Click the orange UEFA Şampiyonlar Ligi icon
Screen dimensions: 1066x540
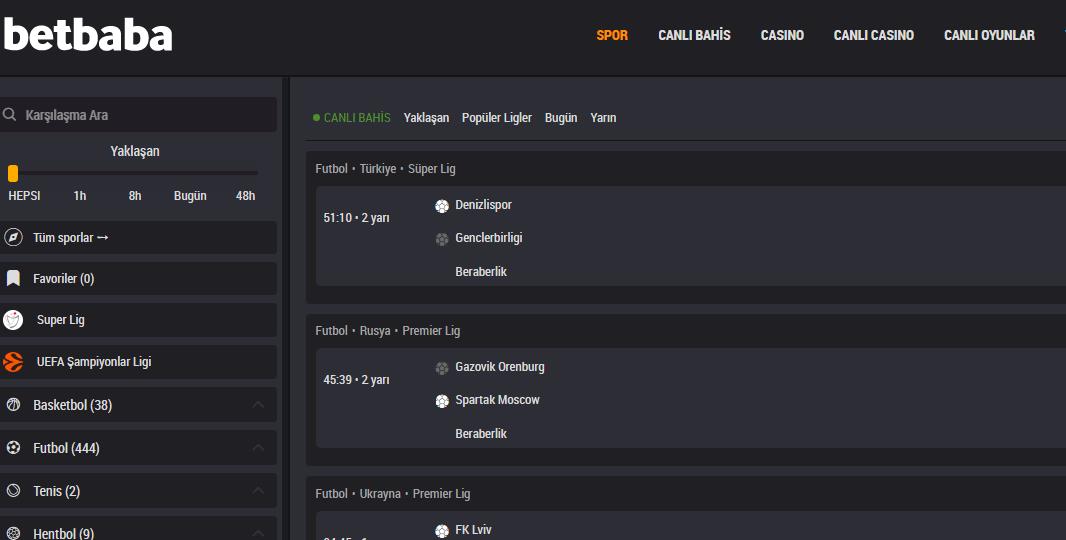click(13, 362)
